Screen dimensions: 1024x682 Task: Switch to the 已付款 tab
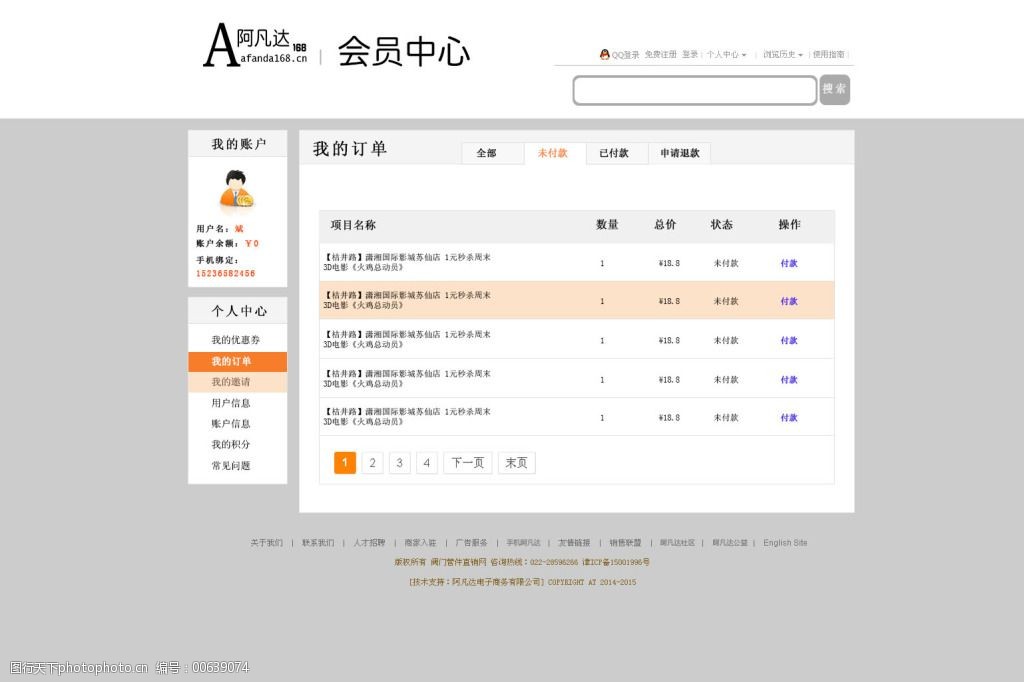click(x=616, y=153)
